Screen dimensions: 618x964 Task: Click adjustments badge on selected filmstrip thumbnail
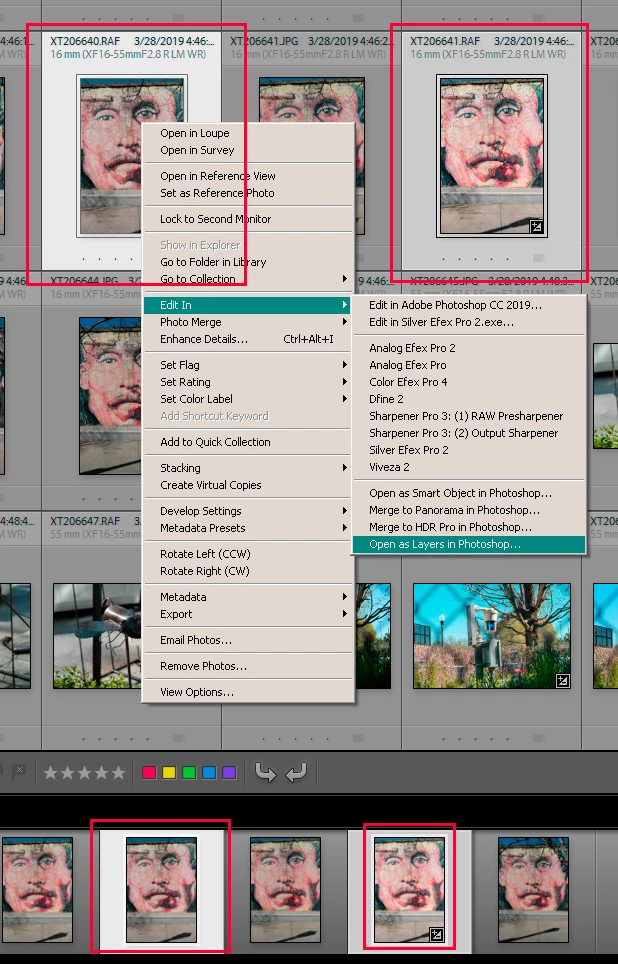point(436,935)
